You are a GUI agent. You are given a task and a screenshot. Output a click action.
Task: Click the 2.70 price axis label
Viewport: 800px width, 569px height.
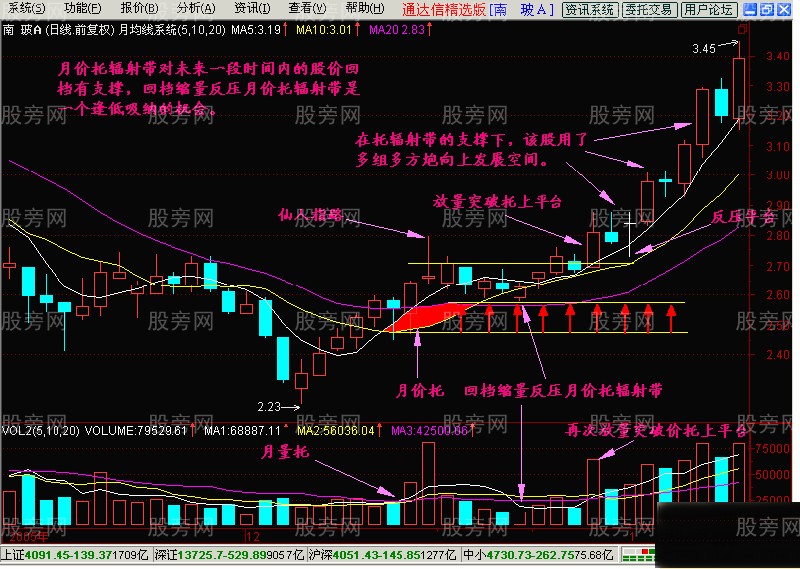778,266
